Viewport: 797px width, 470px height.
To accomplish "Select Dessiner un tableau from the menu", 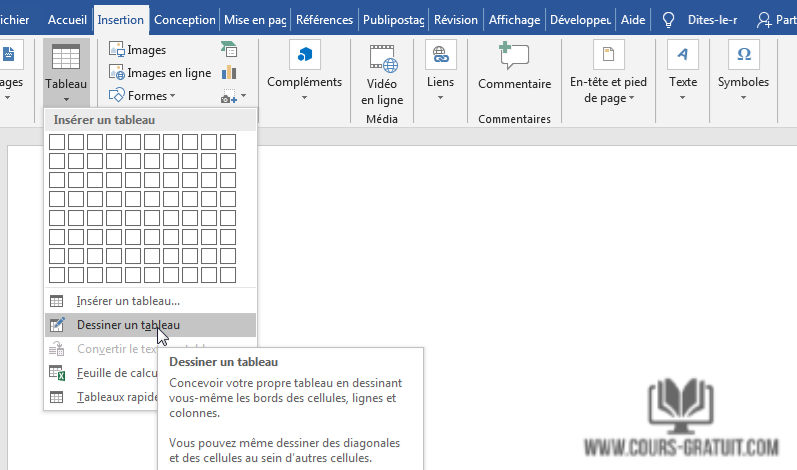I will click(x=128, y=325).
